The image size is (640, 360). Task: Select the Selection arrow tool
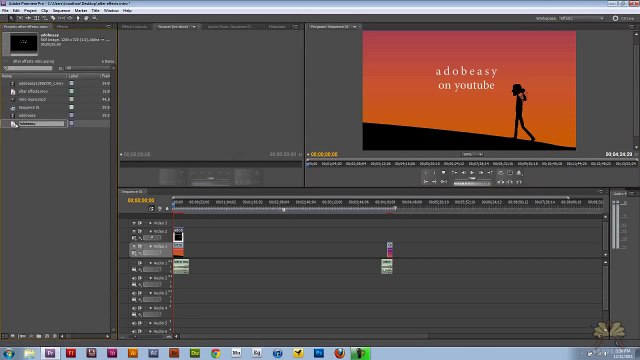[11, 18]
